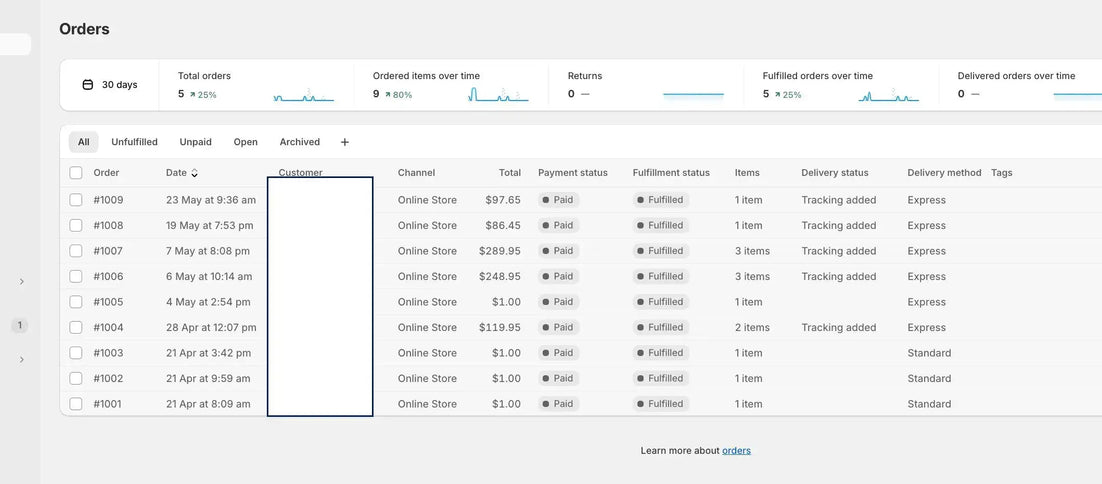Tick the select-all orders checkbox in header
Image resolution: width=1102 pixels, height=484 pixels.
coord(76,173)
